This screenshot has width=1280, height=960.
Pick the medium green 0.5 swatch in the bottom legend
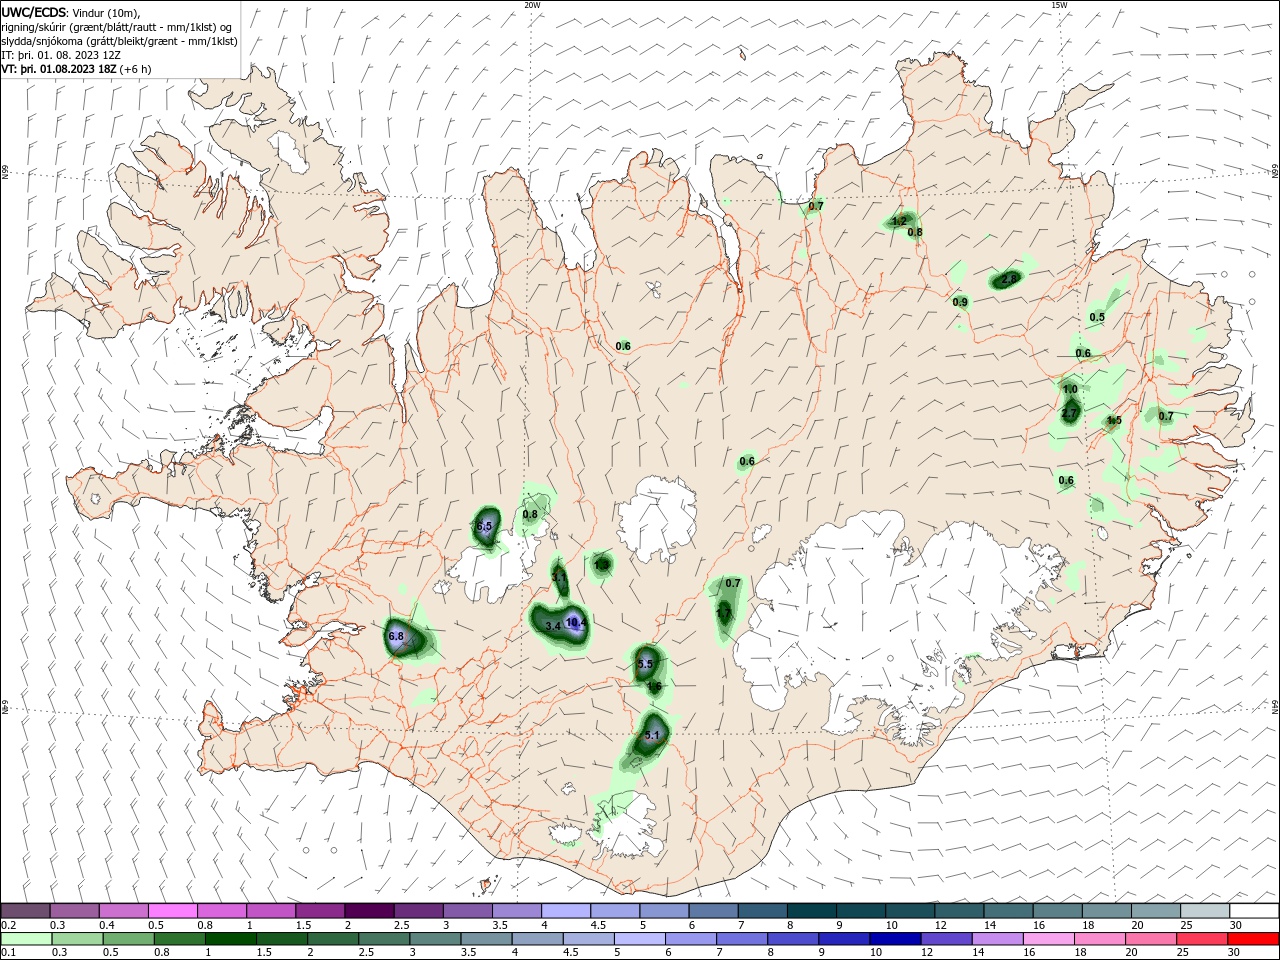tap(128, 939)
